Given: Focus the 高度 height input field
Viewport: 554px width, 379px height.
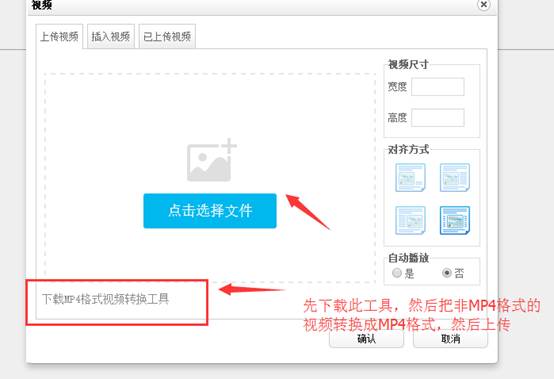Looking at the screenshot, I should click(438, 118).
